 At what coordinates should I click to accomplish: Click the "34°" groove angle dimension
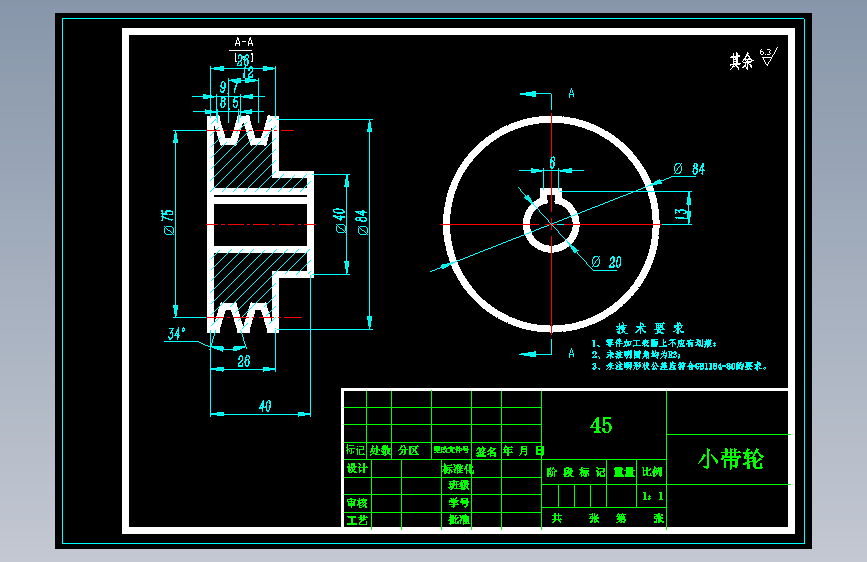pos(176,334)
